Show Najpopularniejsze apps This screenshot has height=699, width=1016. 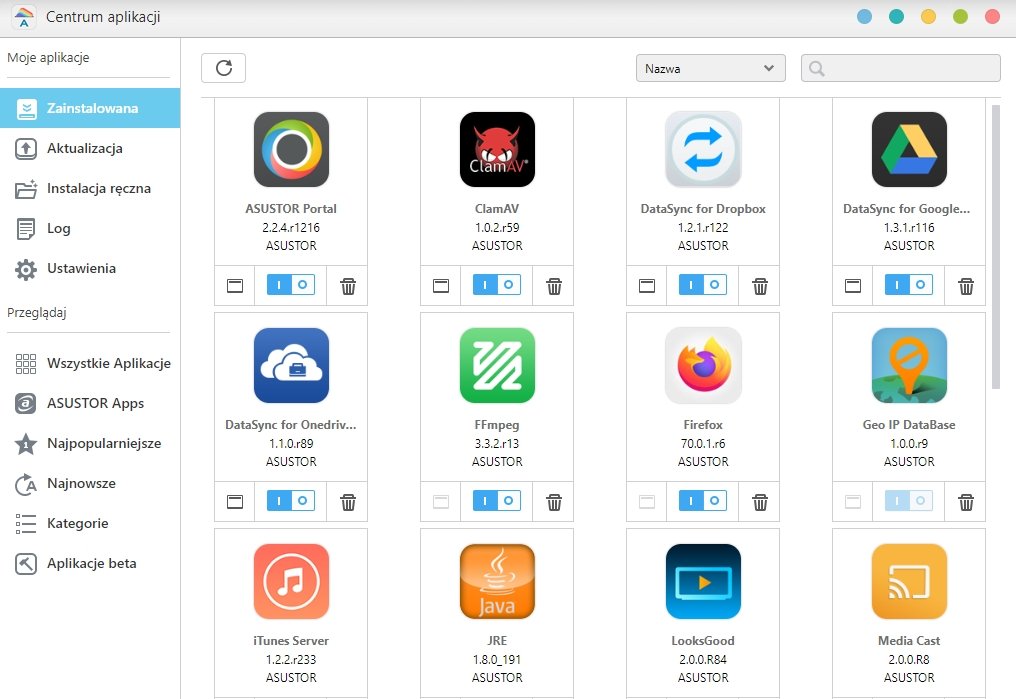90,443
